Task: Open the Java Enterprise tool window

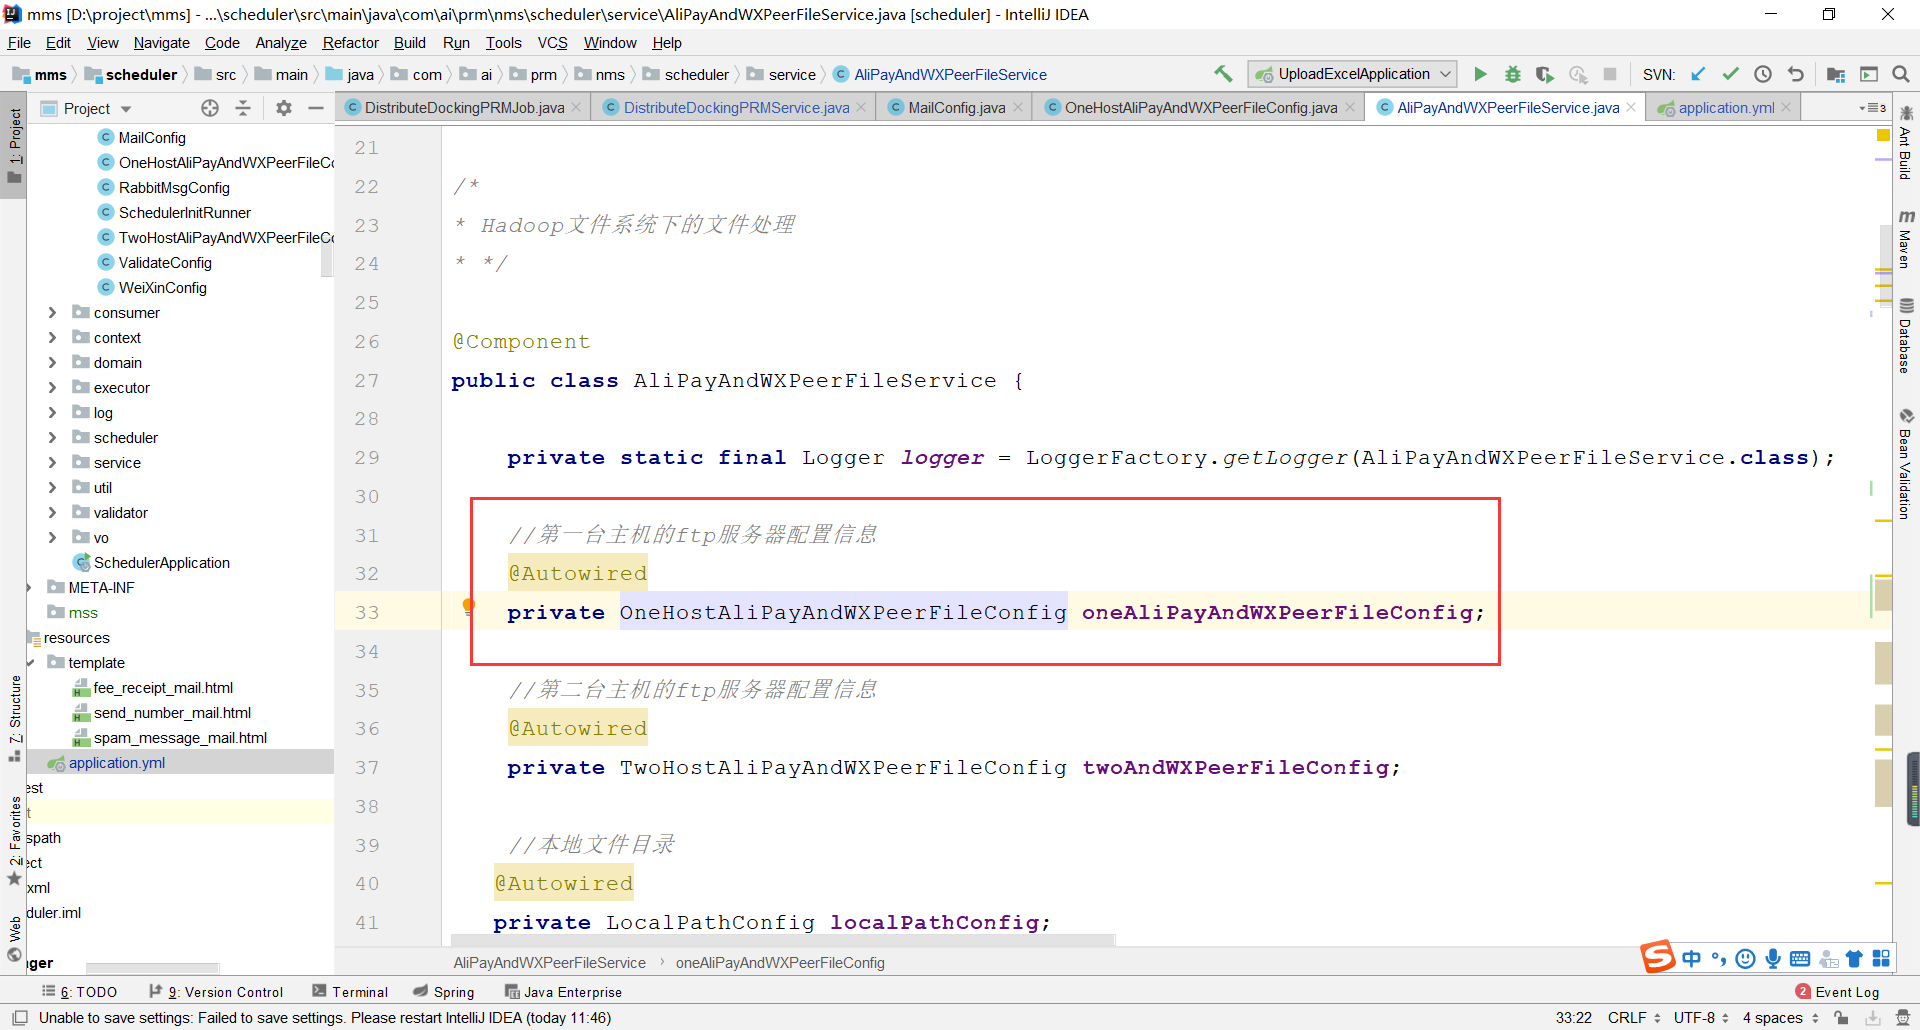Action: point(564,992)
